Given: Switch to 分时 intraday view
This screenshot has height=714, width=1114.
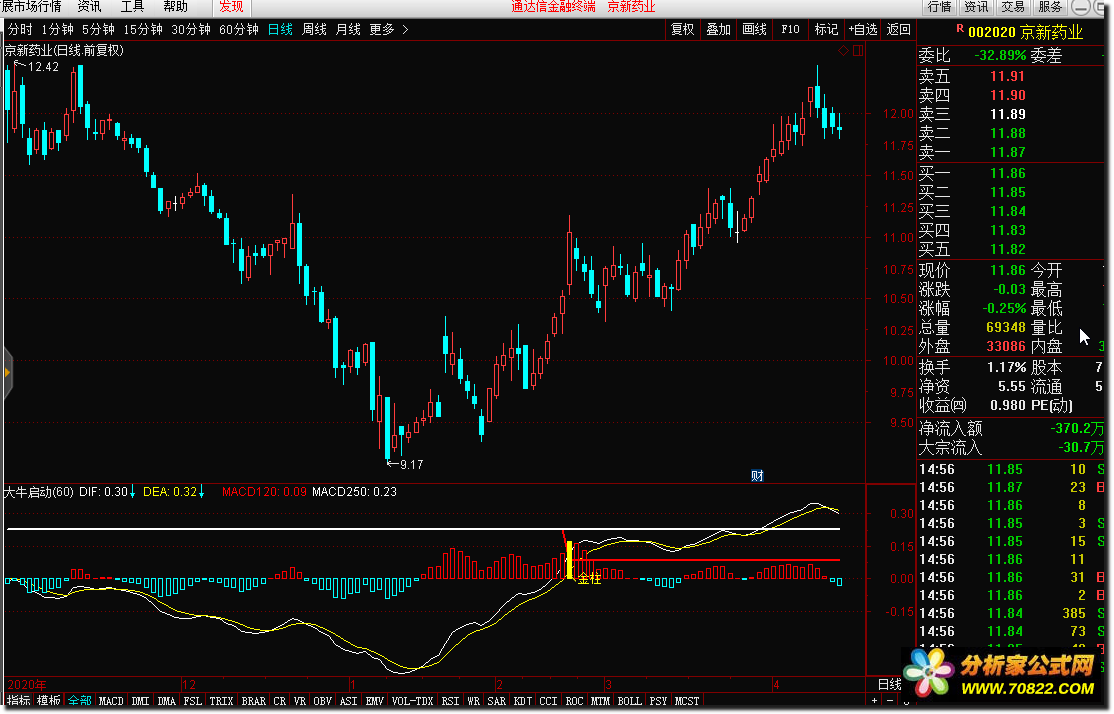Looking at the screenshot, I should (20, 29).
